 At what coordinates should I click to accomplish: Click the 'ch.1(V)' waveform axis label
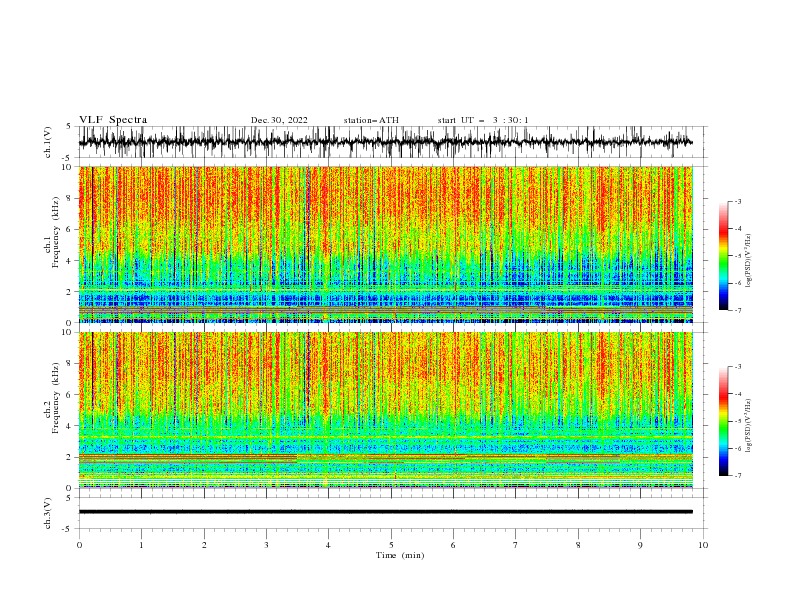[48, 142]
